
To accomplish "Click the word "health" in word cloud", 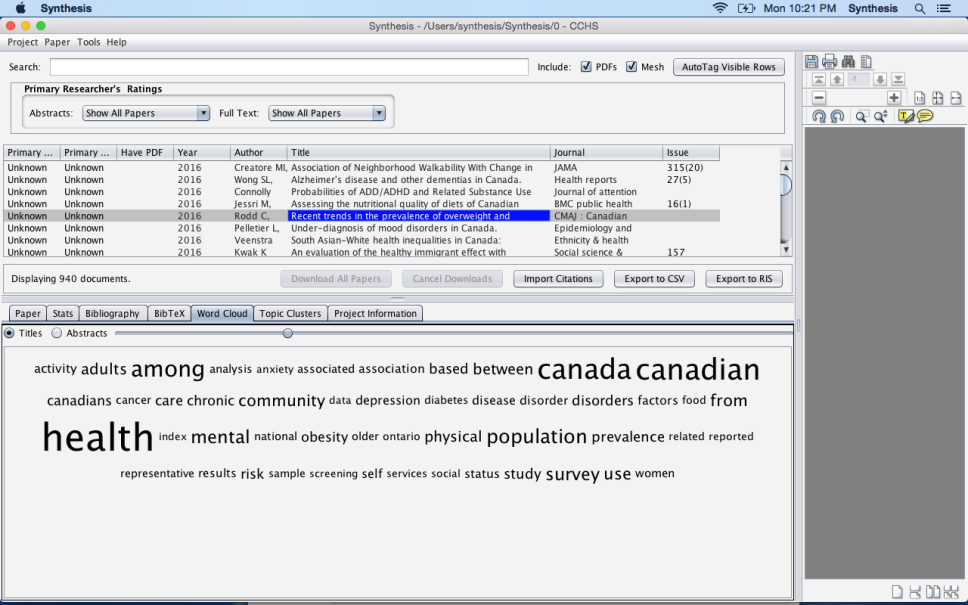I will click(x=98, y=436).
